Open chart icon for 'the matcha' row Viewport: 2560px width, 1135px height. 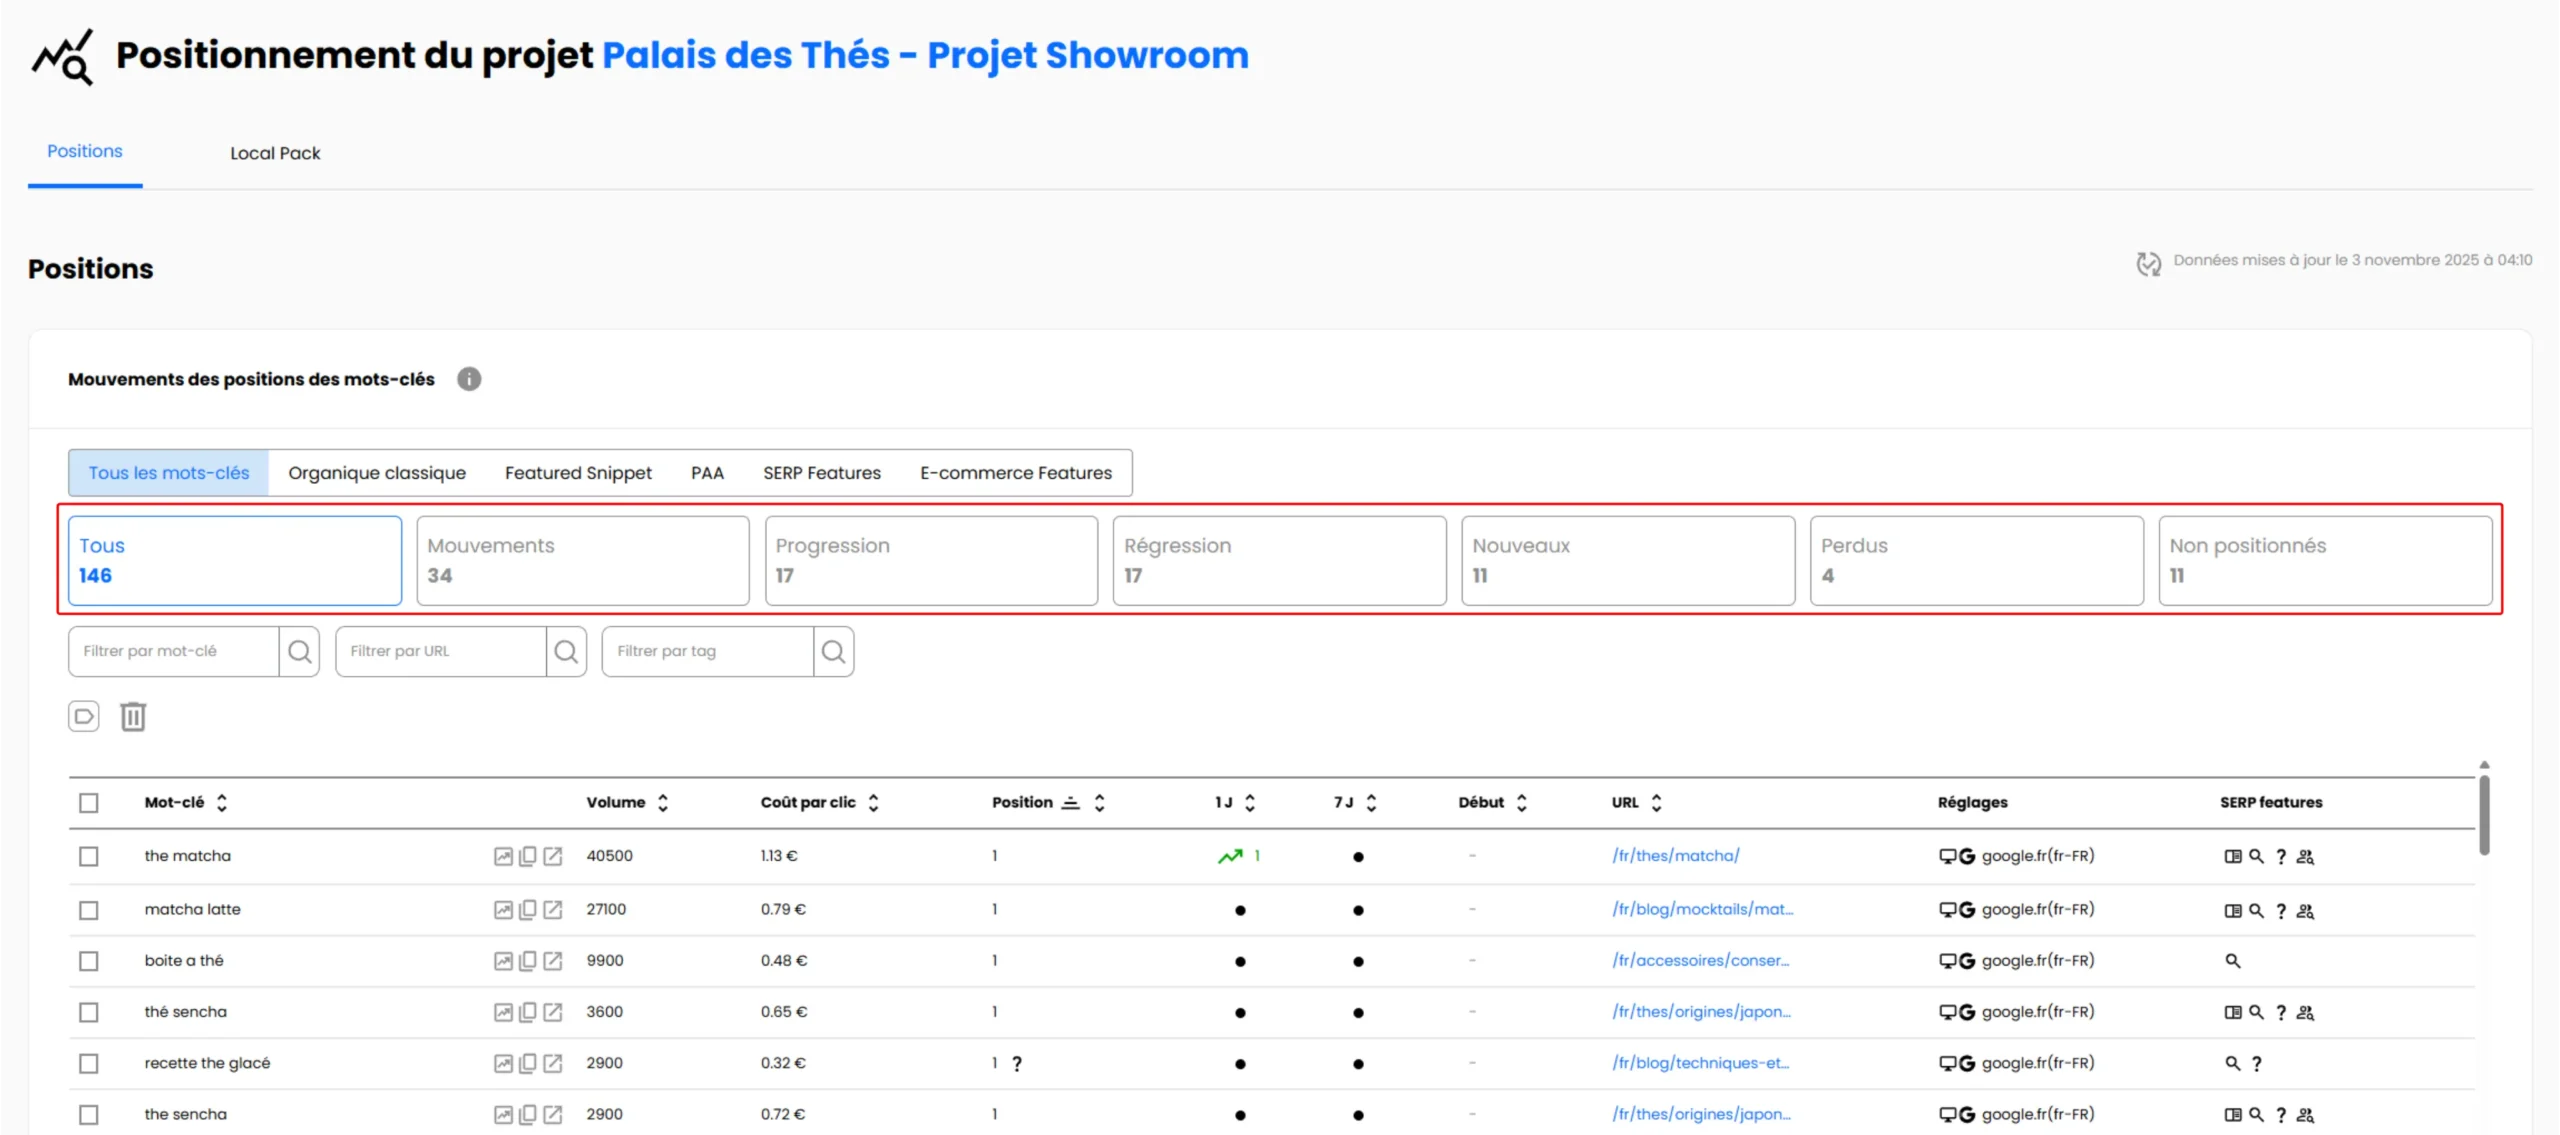point(503,856)
